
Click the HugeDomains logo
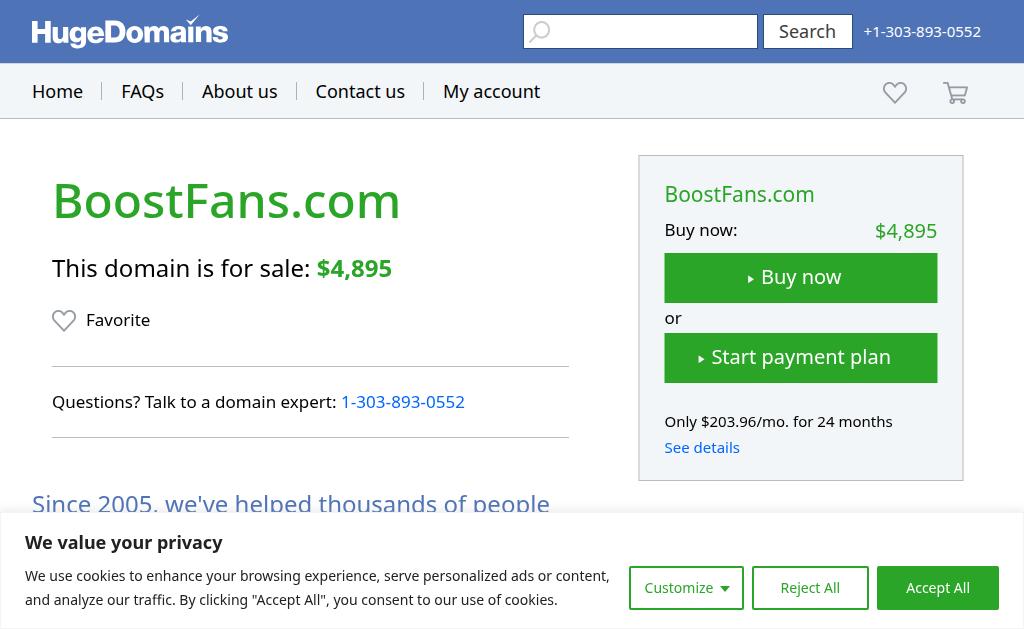click(x=130, y=32)
